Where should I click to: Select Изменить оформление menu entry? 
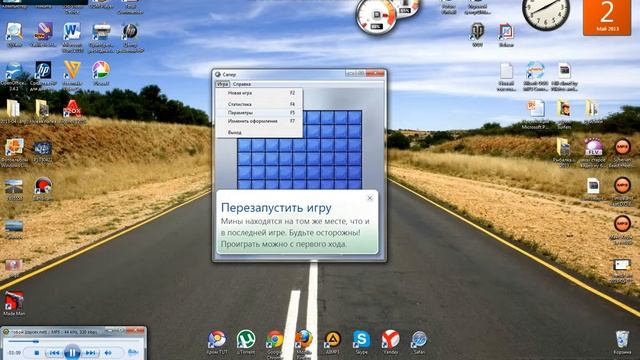pos(260,121)
